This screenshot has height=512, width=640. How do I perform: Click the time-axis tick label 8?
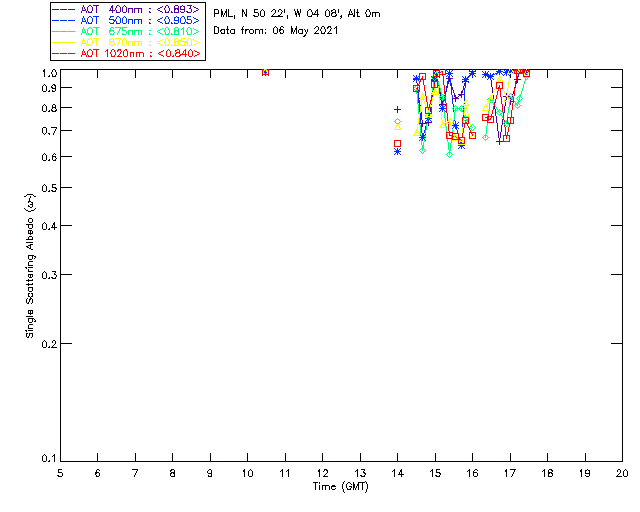point(173,473)
